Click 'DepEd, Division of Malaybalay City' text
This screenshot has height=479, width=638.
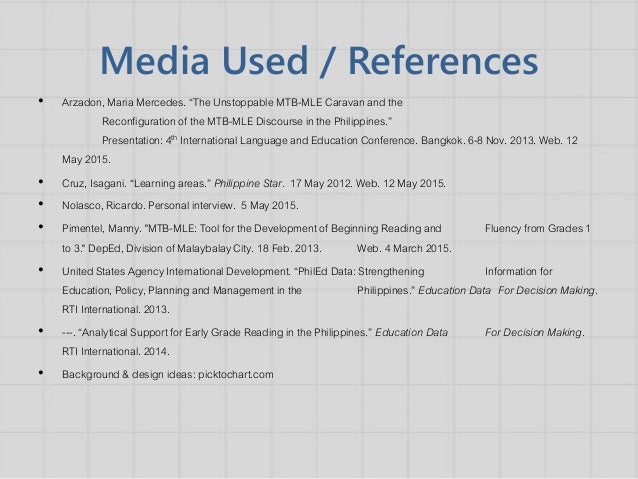[x=170, y=248]
